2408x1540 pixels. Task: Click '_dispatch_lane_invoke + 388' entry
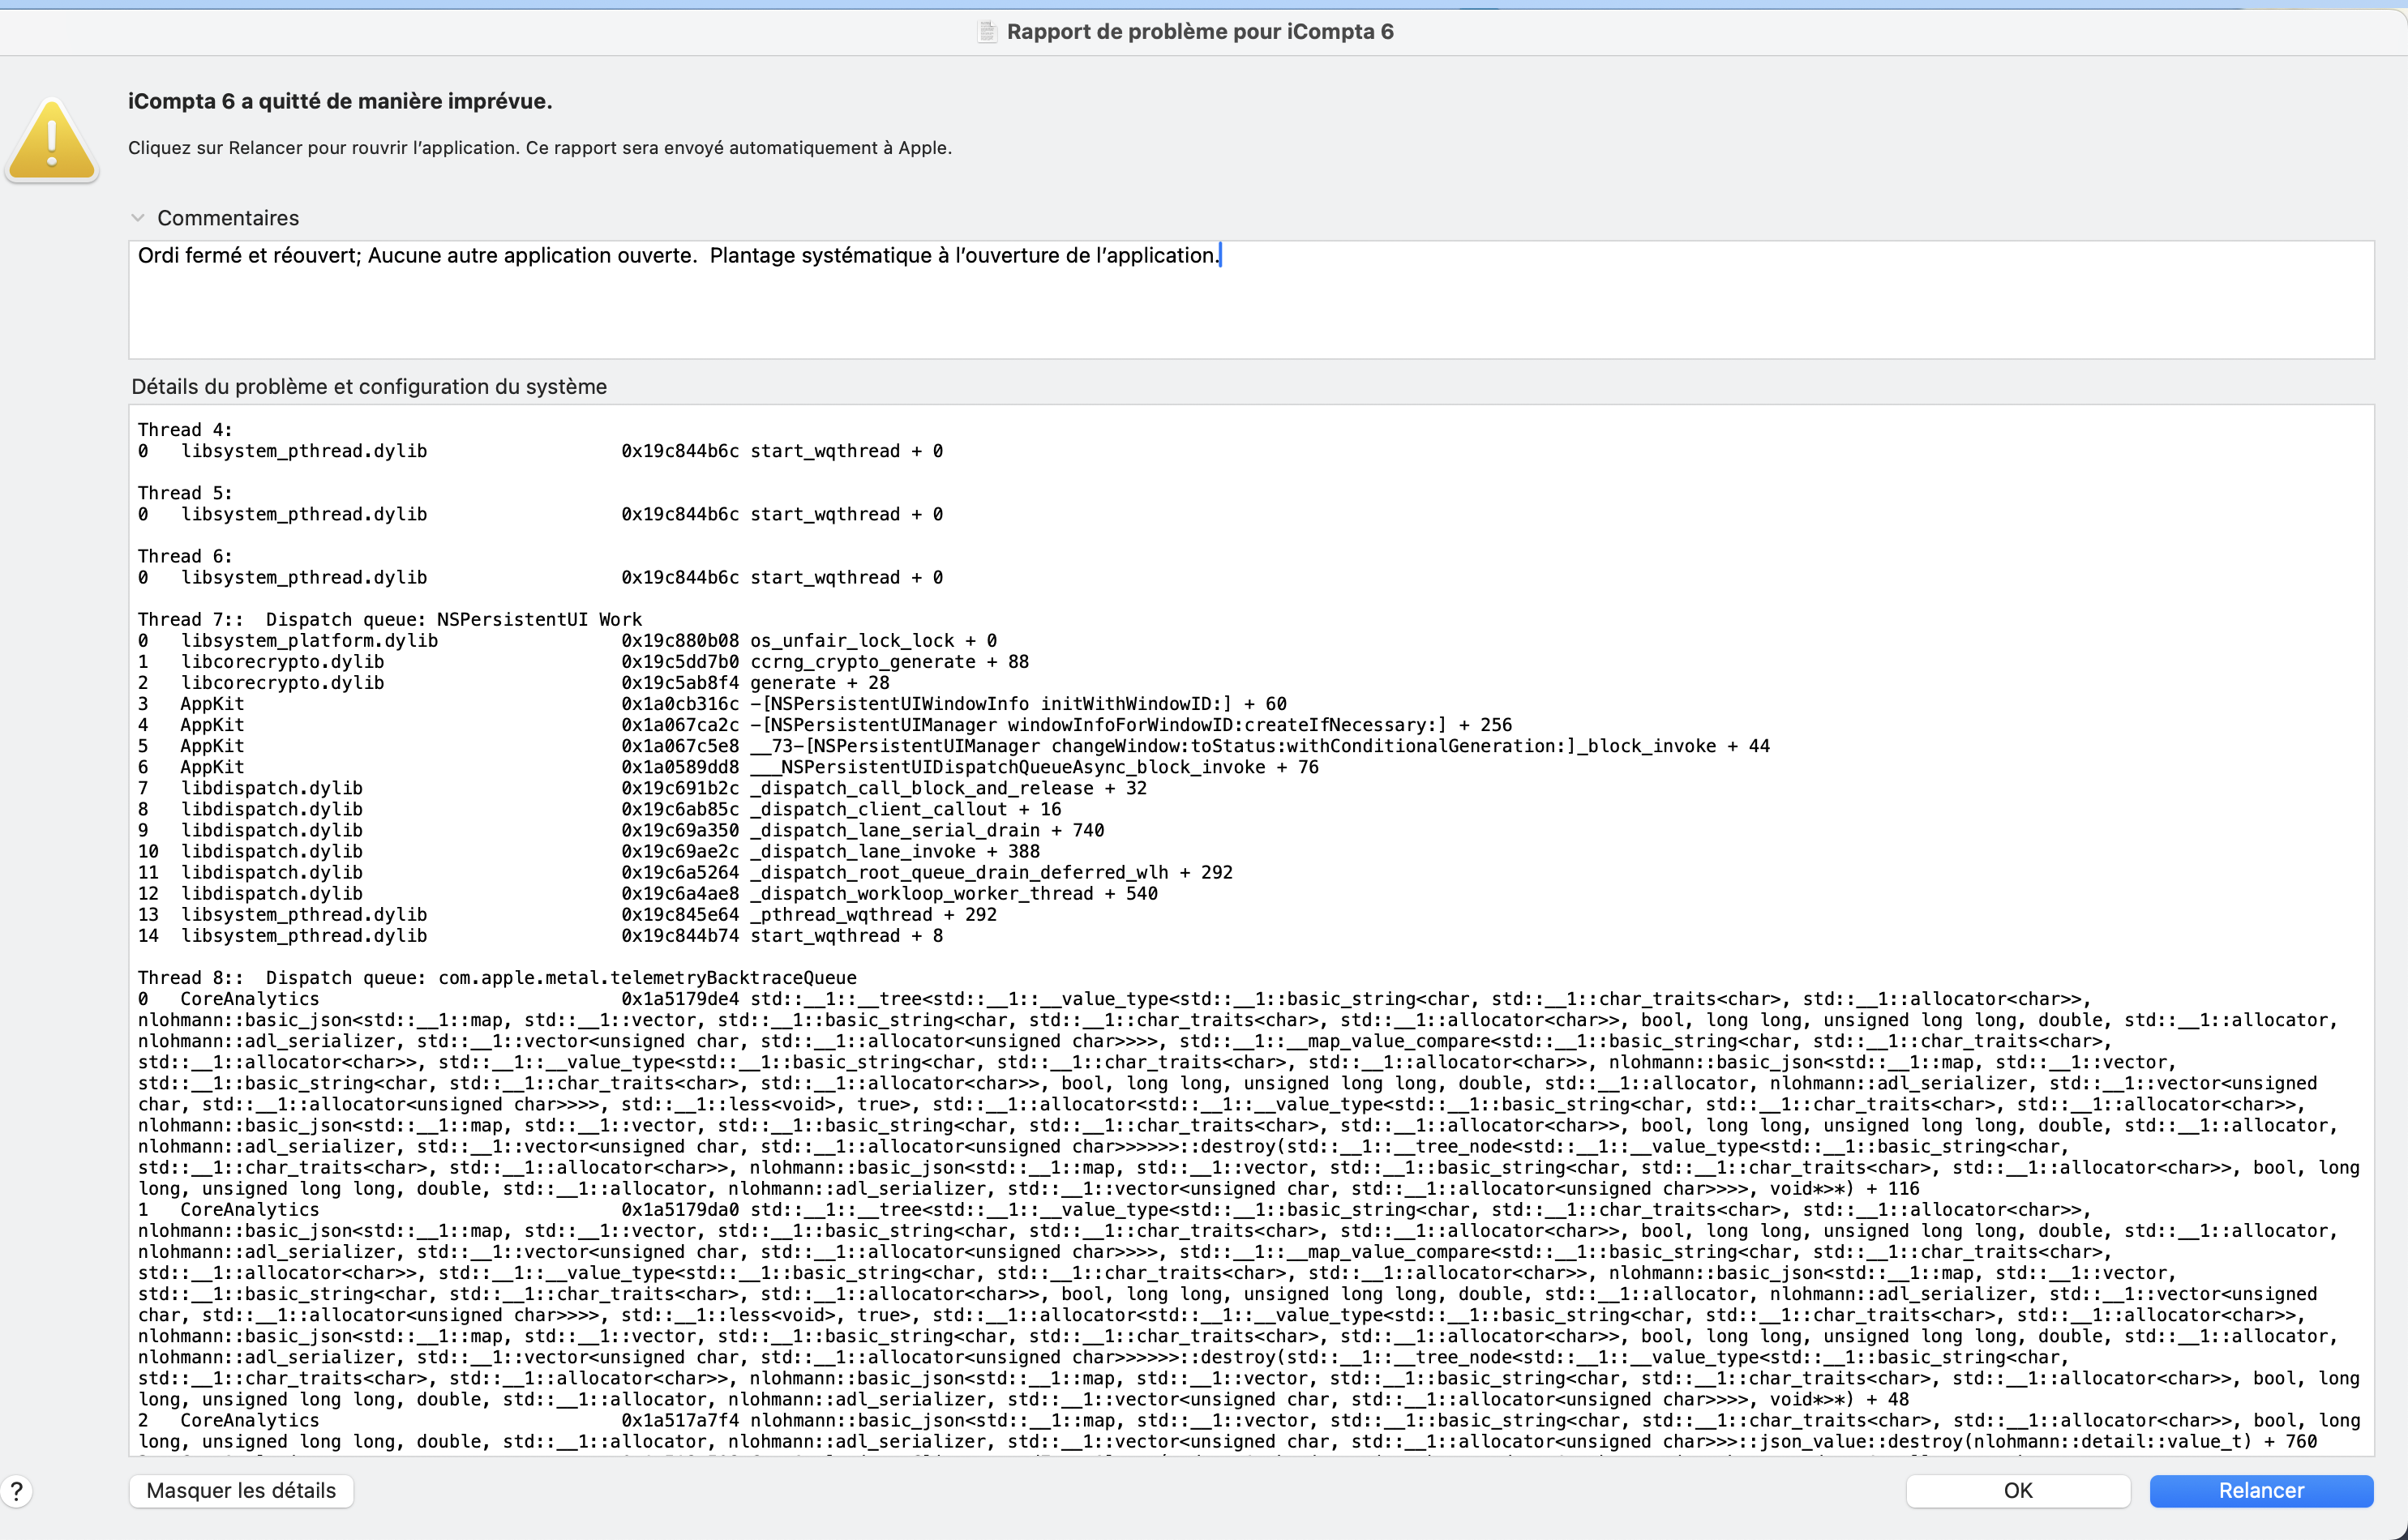895,851
